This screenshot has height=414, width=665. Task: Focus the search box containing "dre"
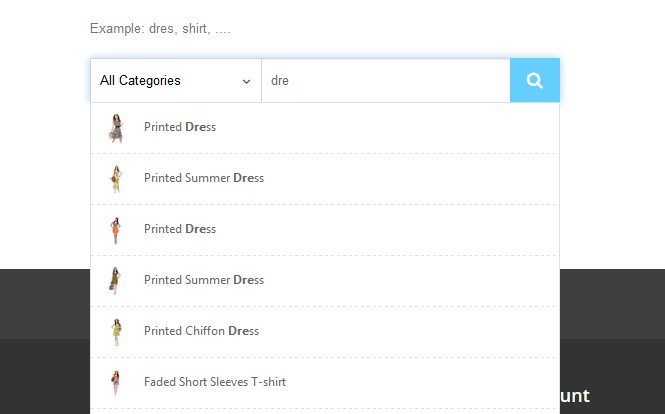click(385, 81)
